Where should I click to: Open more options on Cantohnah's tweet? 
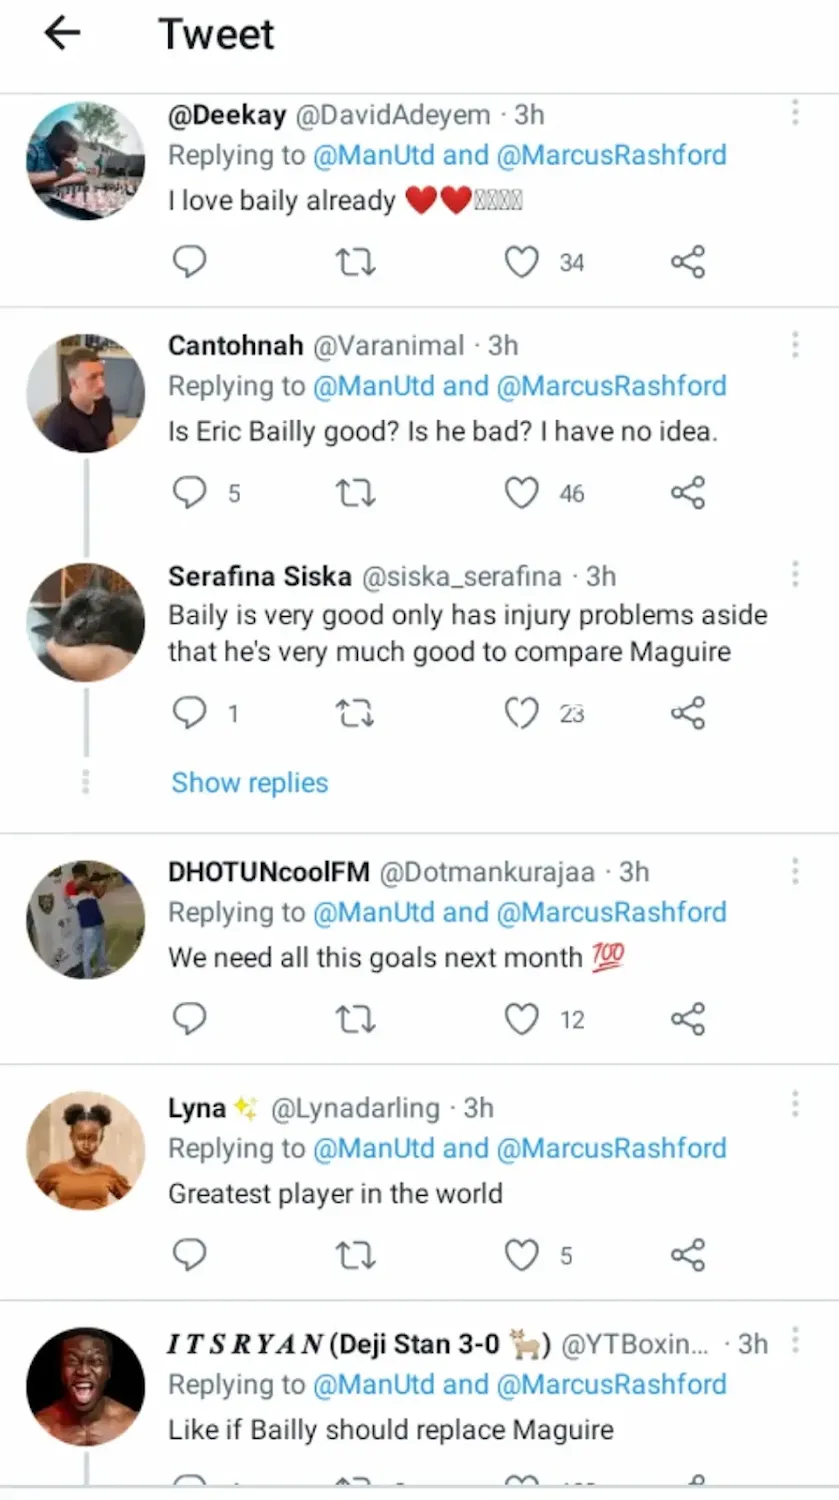795,345
